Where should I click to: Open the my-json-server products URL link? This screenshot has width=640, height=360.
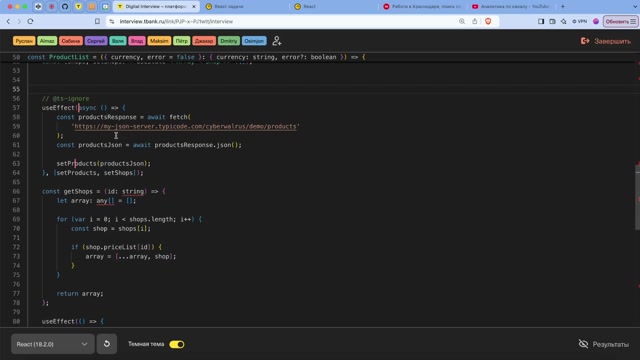(x=185, y=126)
